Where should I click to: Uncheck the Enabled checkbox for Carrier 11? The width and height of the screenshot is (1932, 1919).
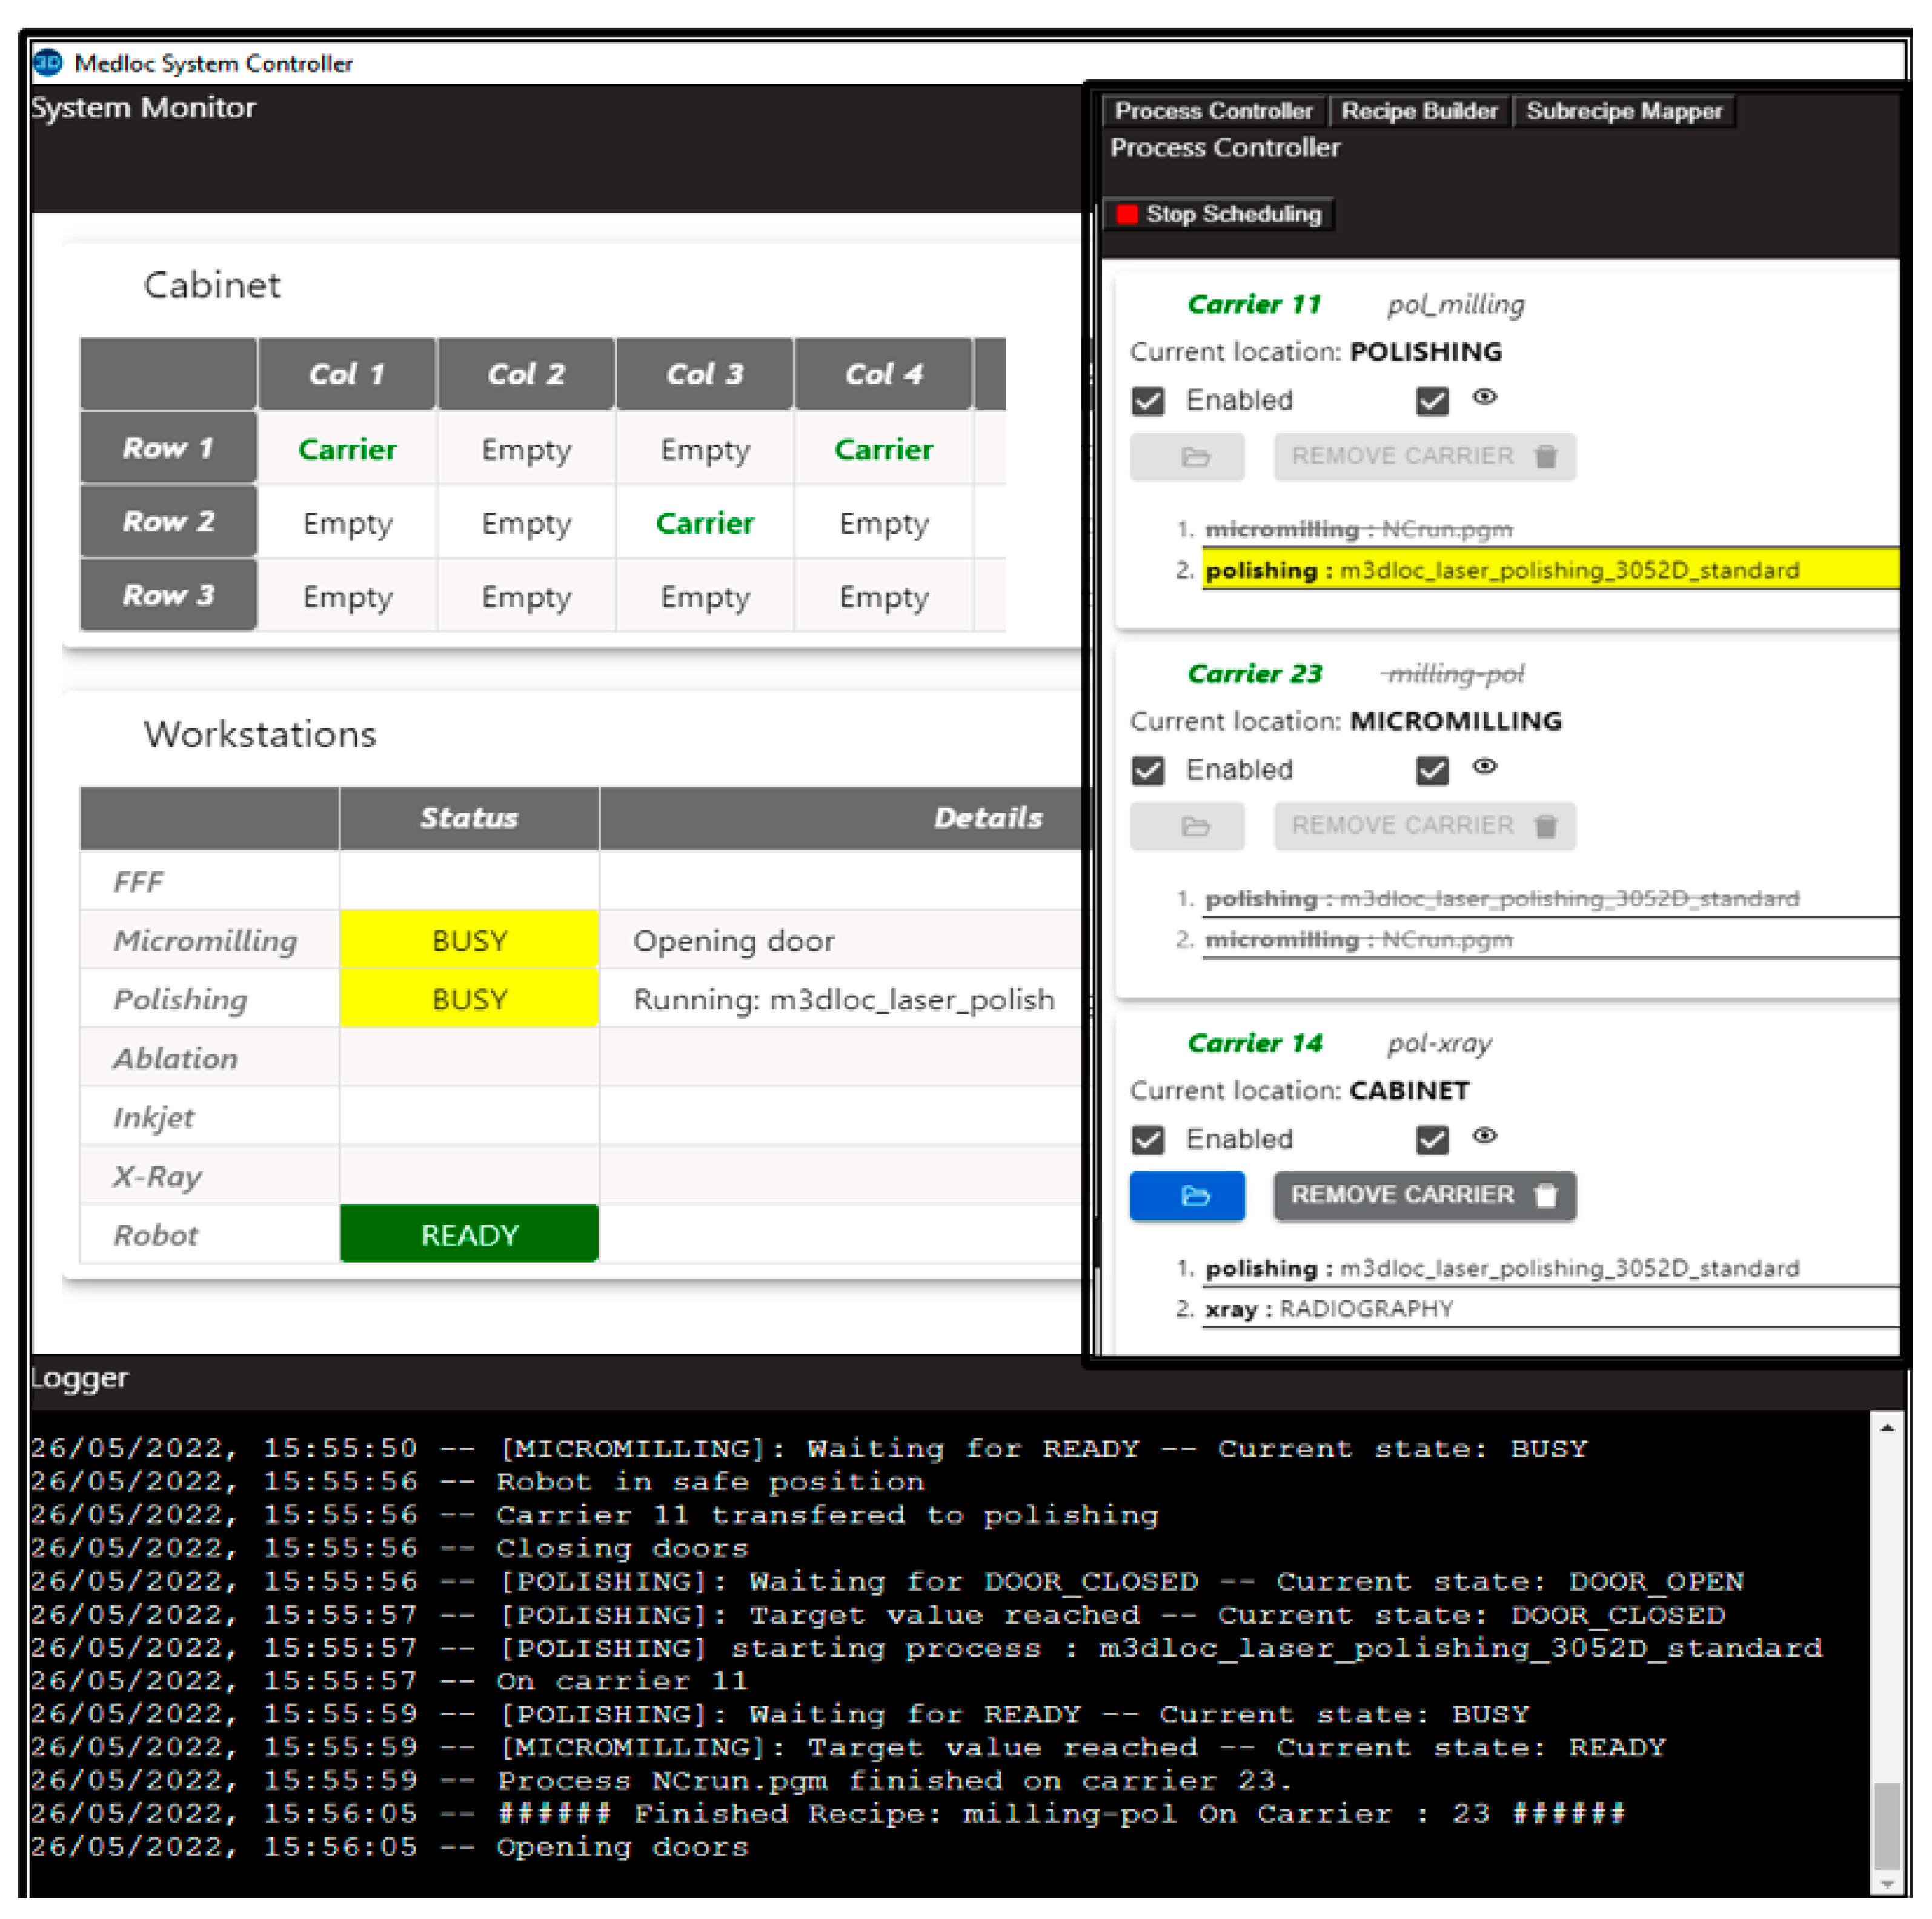coord(1148,401)
